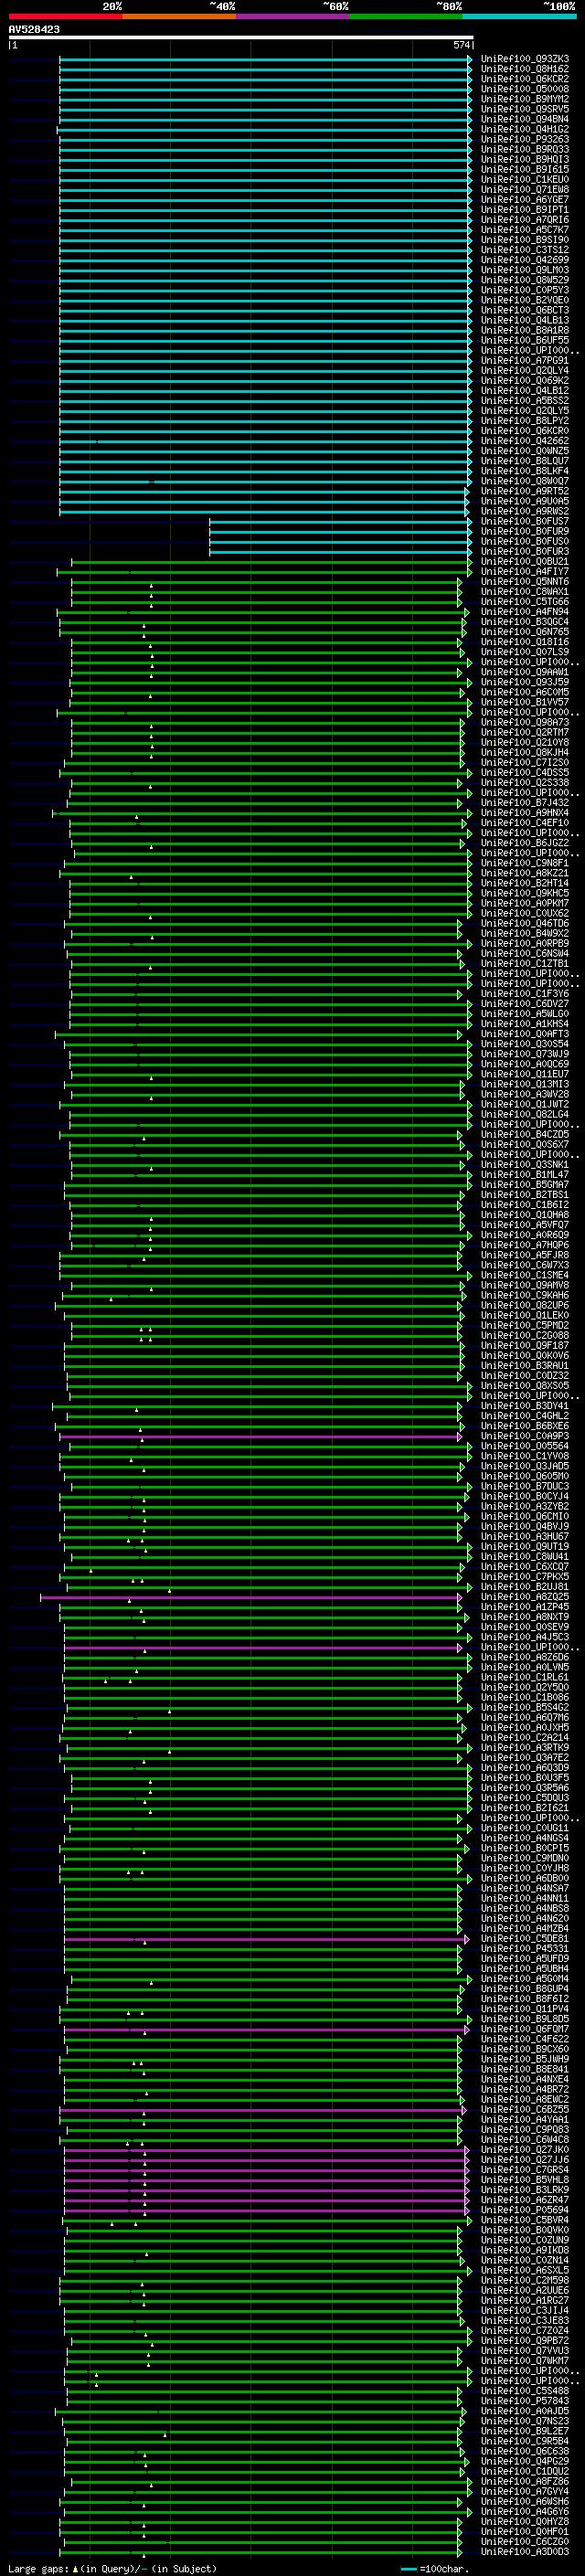Select the UniRef100_B1VV57 label
585x2576 pixels.
coord(525,703)
